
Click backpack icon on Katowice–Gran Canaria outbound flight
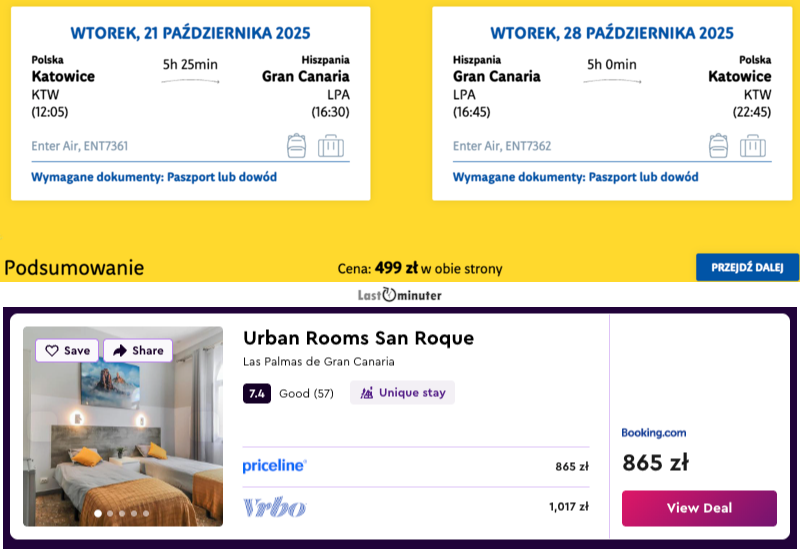point(296,146)
